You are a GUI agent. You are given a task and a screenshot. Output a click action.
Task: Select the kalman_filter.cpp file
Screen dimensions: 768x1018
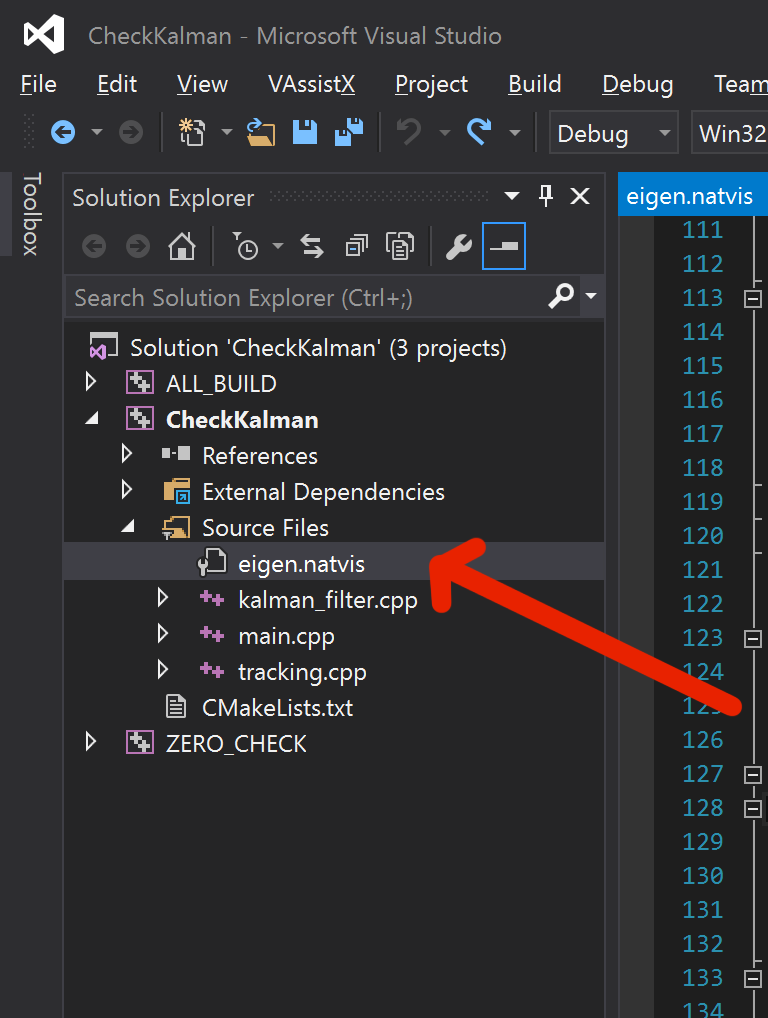(328, 601)
